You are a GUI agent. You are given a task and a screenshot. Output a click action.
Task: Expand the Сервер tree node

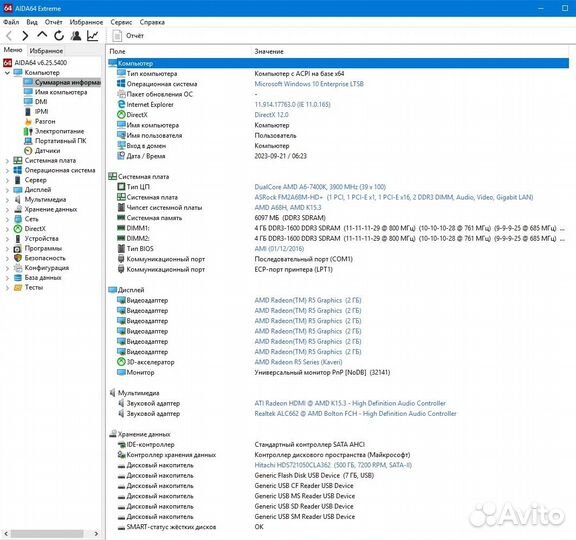click(7, 180)
